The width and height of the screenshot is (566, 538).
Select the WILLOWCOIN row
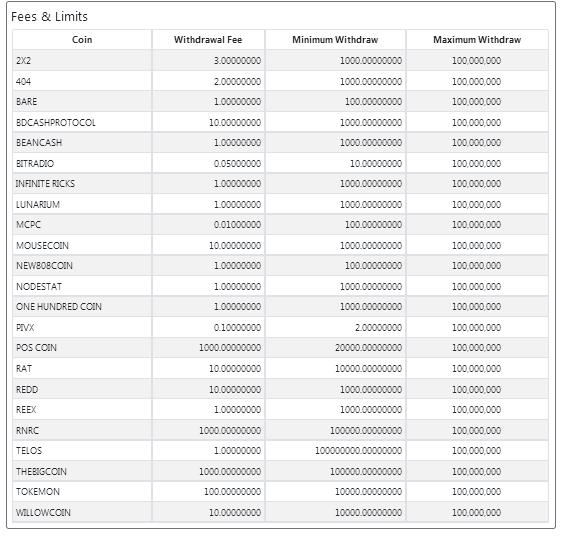280,512
